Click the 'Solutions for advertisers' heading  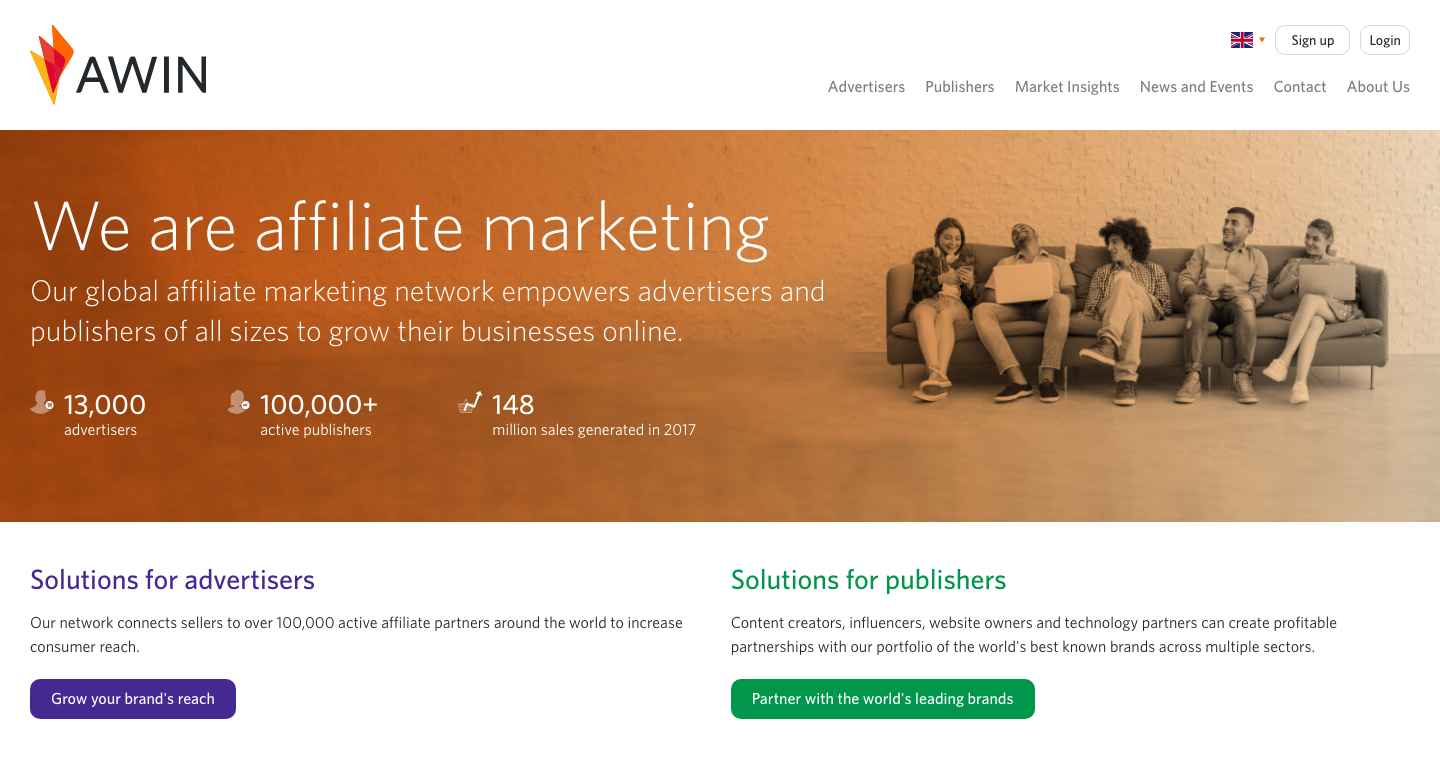[172, 580]
